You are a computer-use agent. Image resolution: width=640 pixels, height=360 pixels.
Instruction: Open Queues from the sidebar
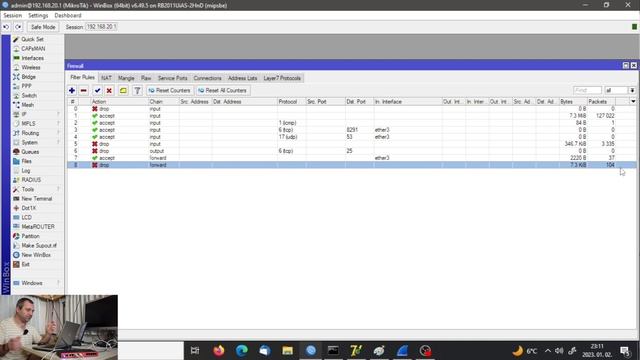[30, 152]
